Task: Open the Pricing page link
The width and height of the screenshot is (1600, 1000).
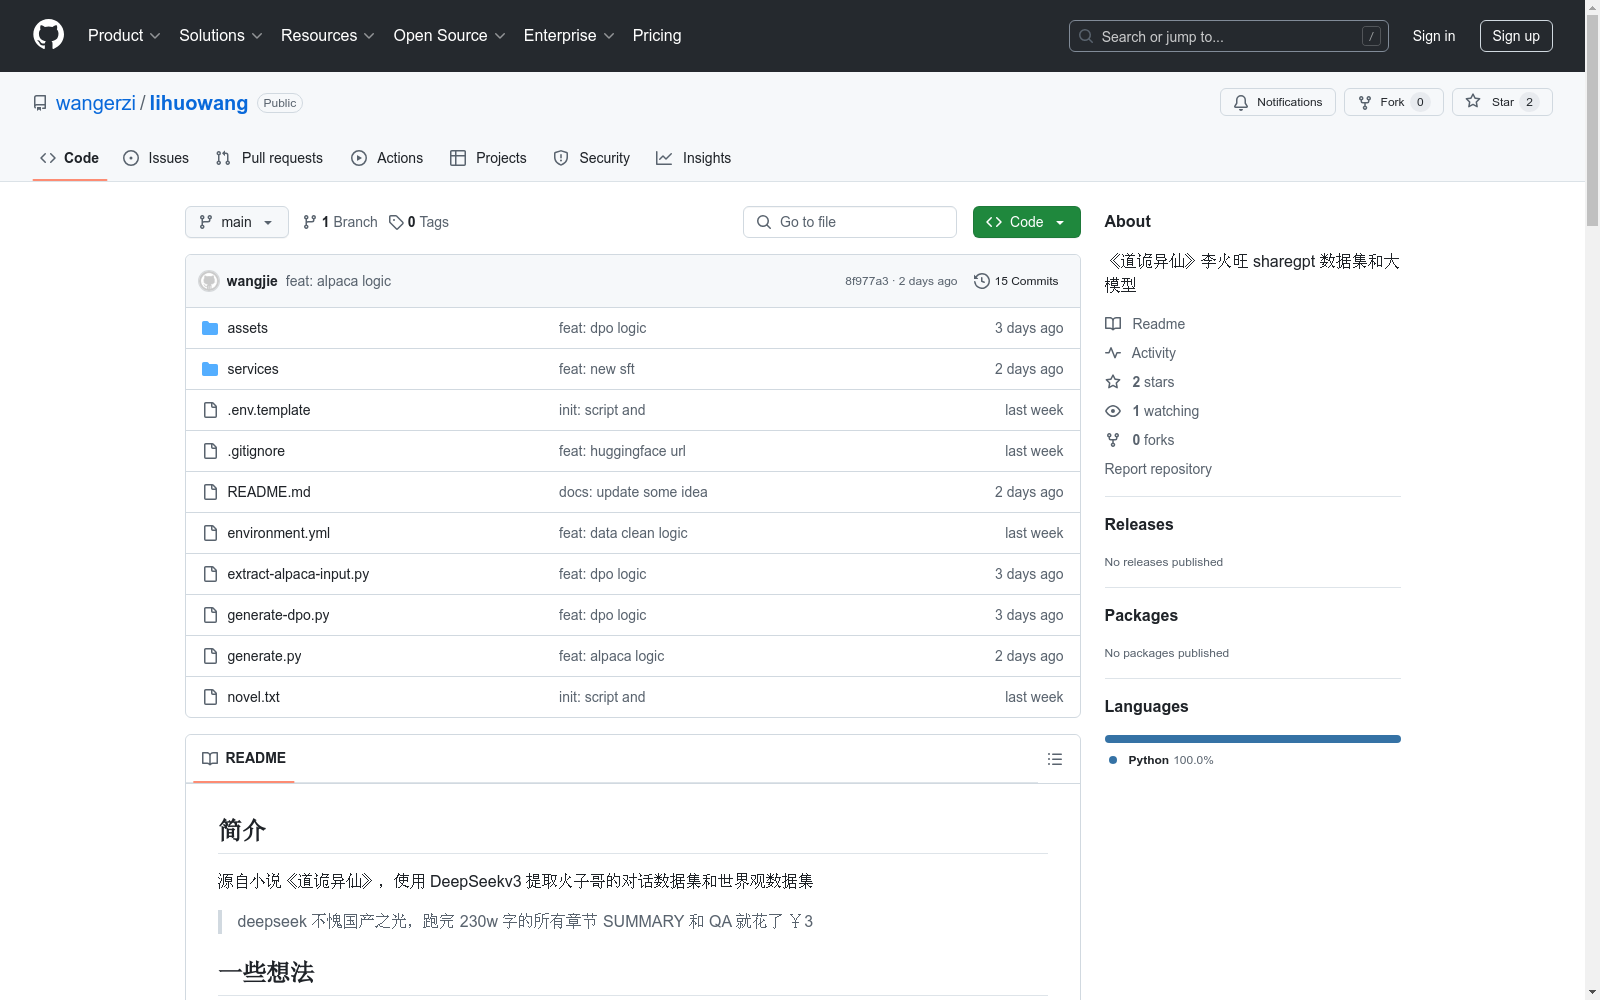Action: coord(657,36)
